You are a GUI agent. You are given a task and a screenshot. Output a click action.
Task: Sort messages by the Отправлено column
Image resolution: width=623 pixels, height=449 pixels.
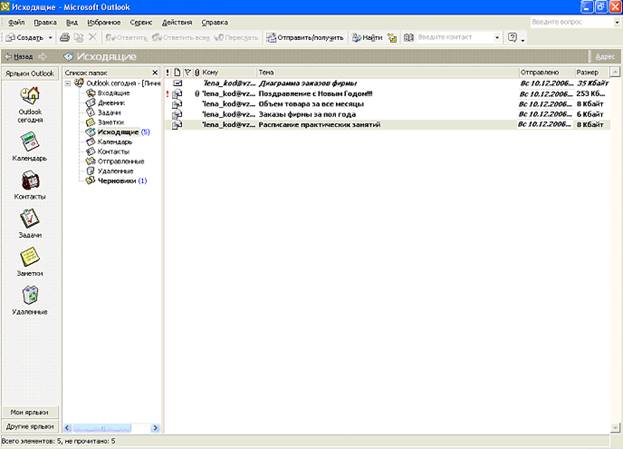(546, 72)
